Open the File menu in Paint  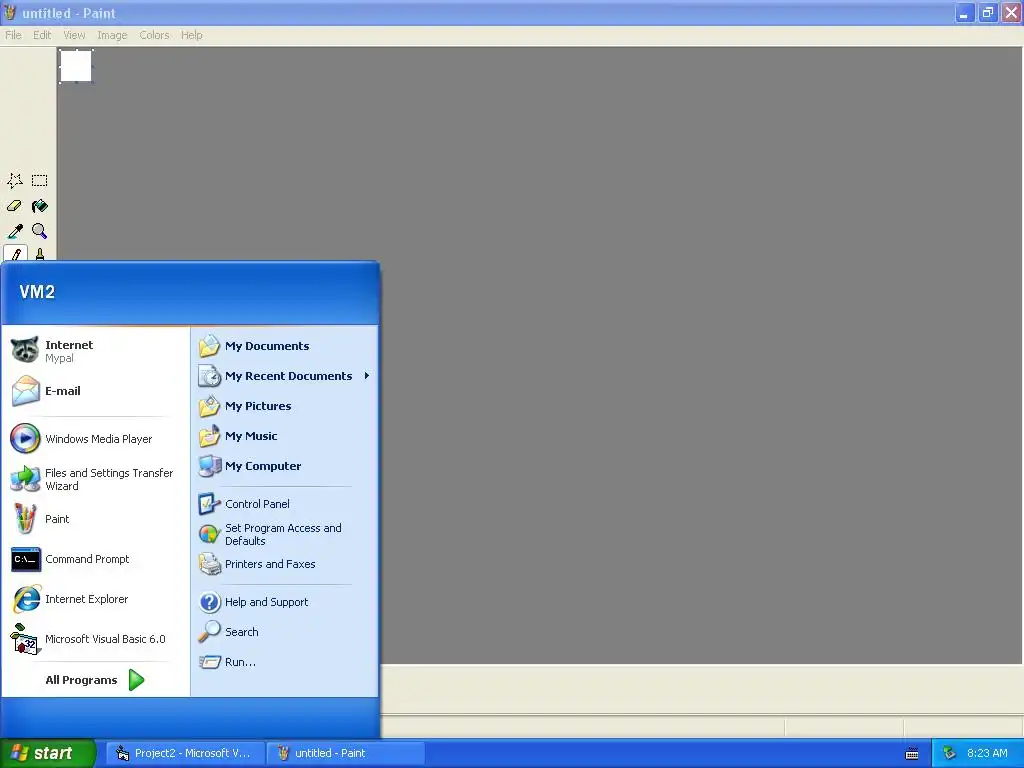(x=13, y=35)
